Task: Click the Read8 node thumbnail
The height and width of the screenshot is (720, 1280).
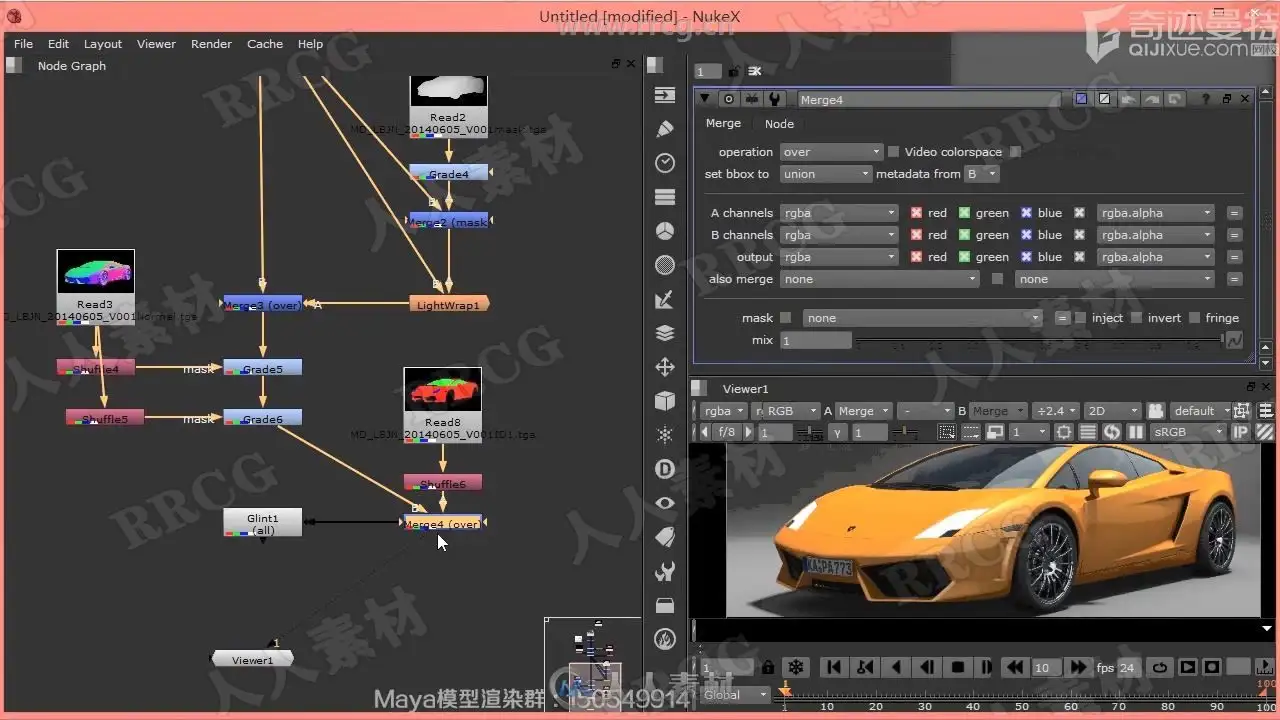Action: tap(443, 390)
